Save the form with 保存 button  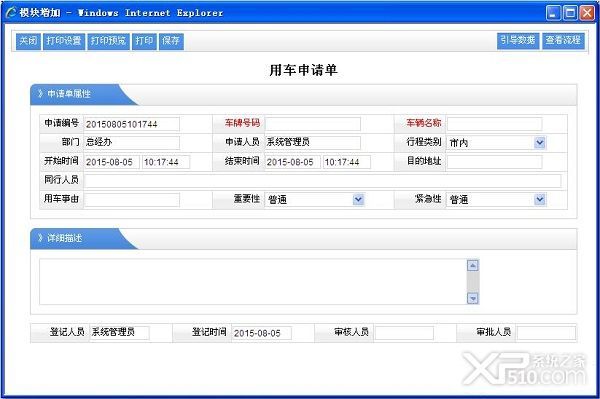(171, 41)
